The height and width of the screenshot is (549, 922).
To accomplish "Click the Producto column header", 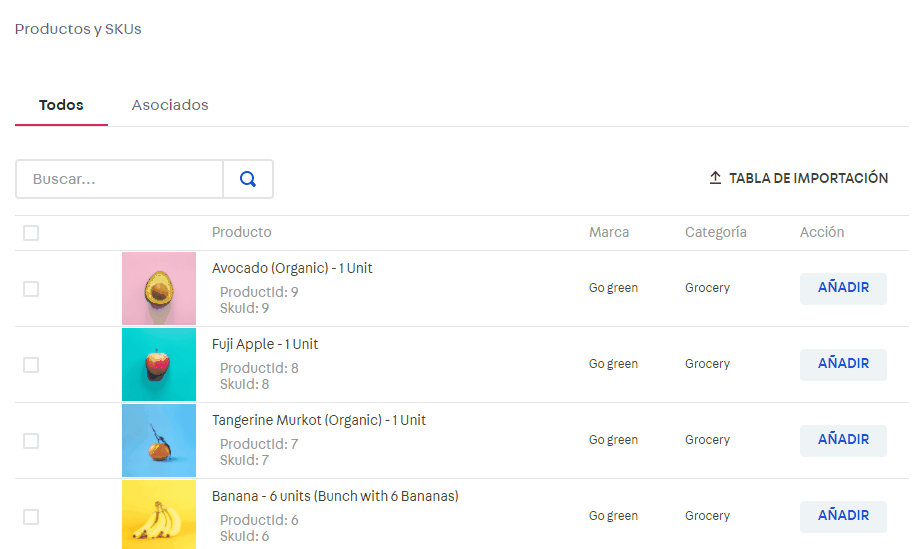I will pyautogui.click(x=241, y=232).
